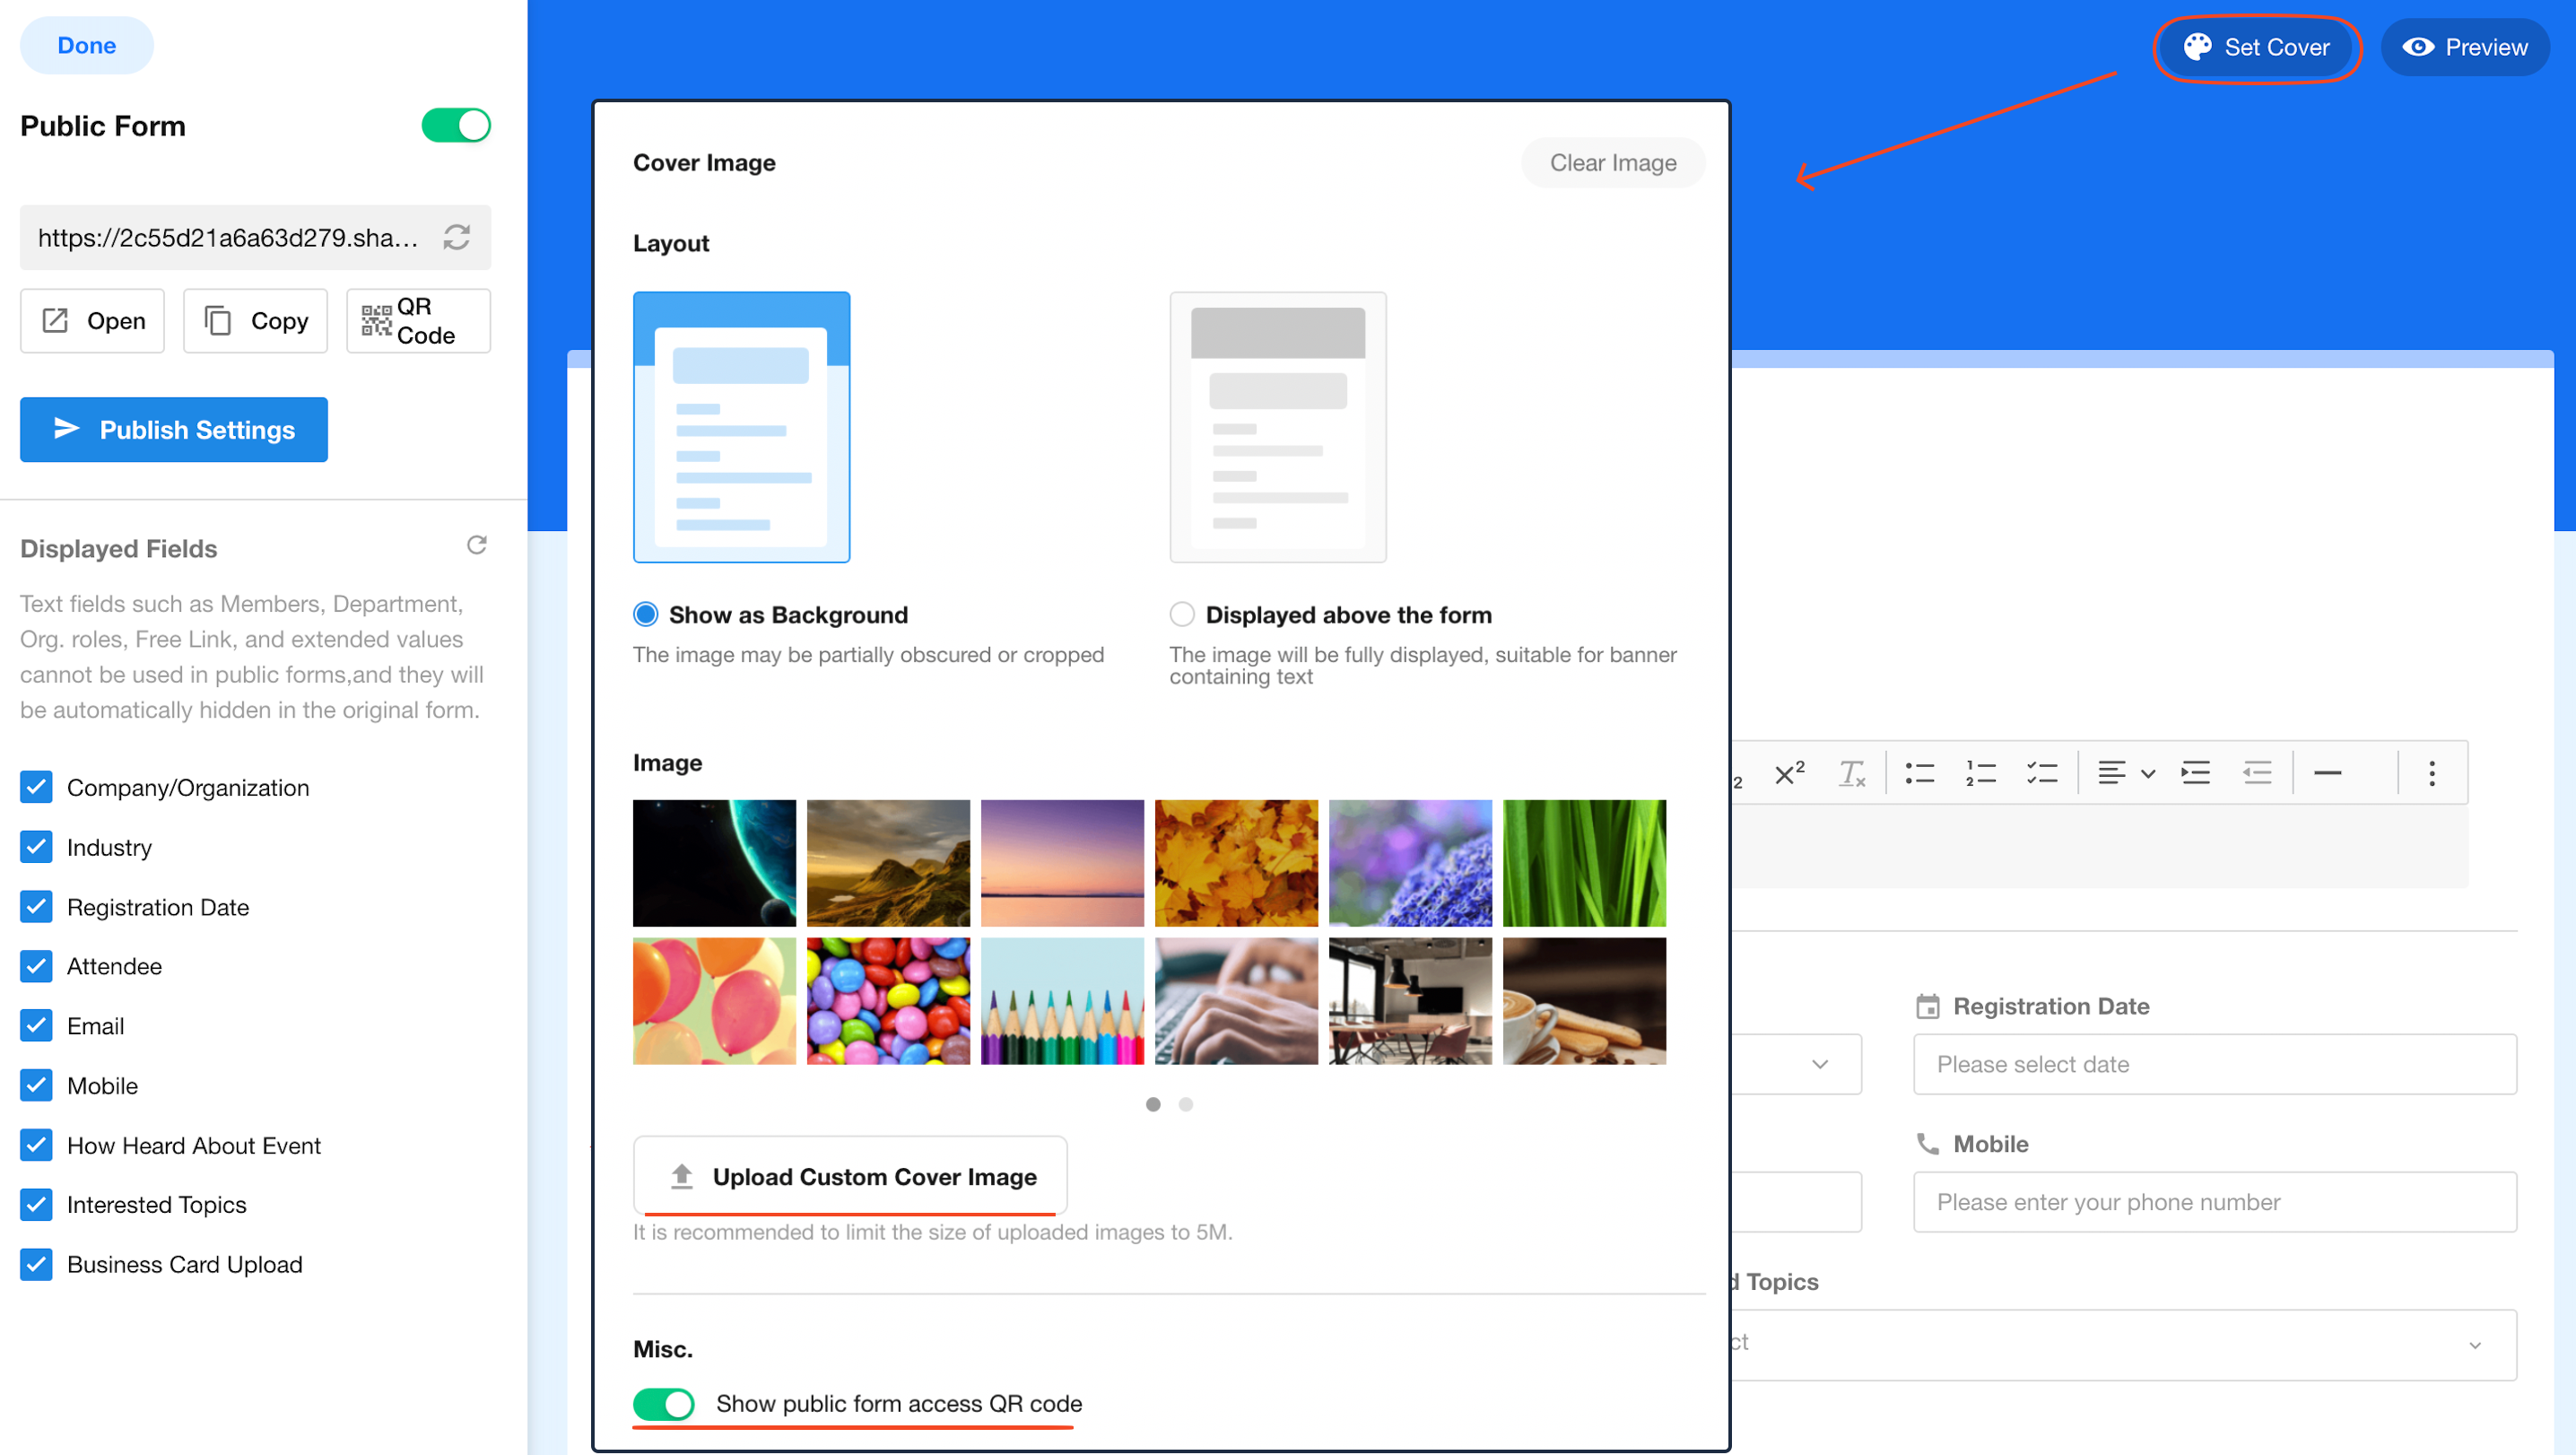Disable 'Show public form access QR code'
Viewport: 2576px width, 1455px height.
click(664, 1404)
